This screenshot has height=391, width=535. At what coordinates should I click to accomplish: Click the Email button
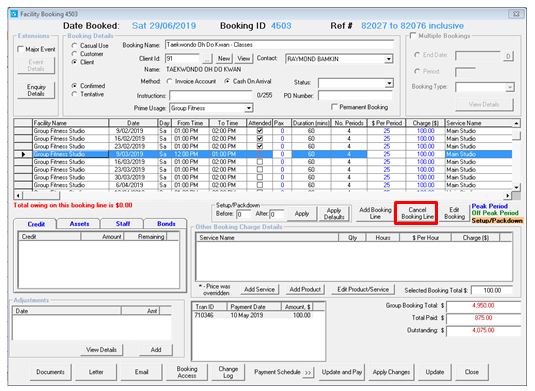point(141,372)
